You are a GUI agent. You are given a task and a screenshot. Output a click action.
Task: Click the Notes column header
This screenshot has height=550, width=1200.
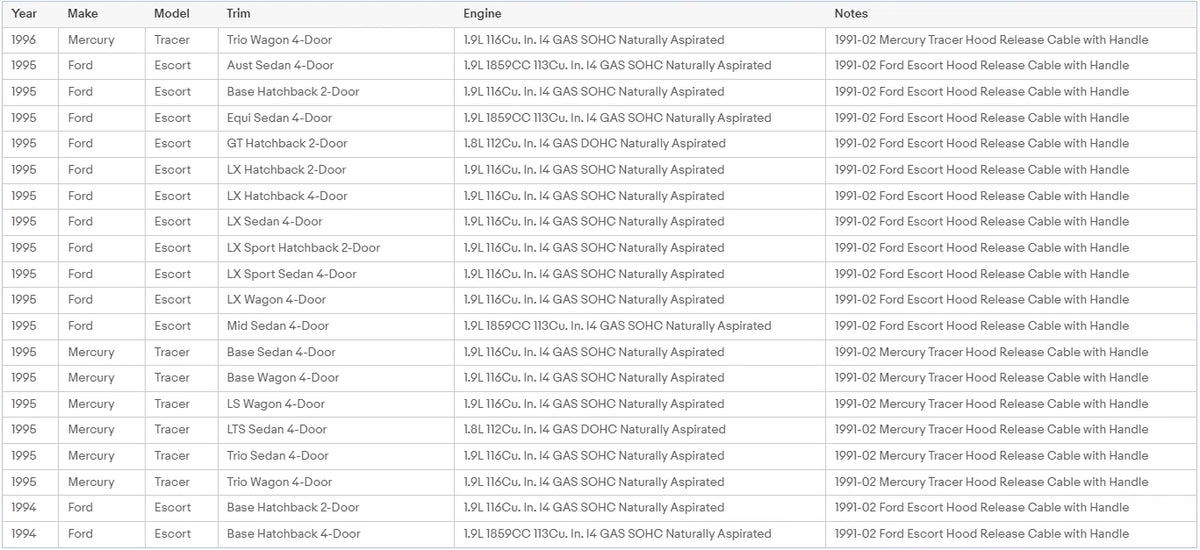[x=1011, y=14]
